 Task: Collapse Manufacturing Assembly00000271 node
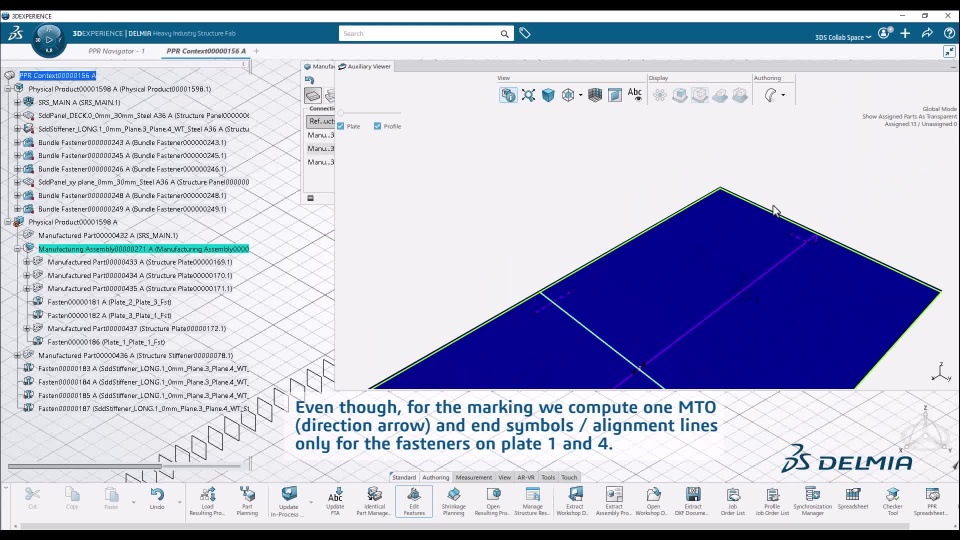18,249
